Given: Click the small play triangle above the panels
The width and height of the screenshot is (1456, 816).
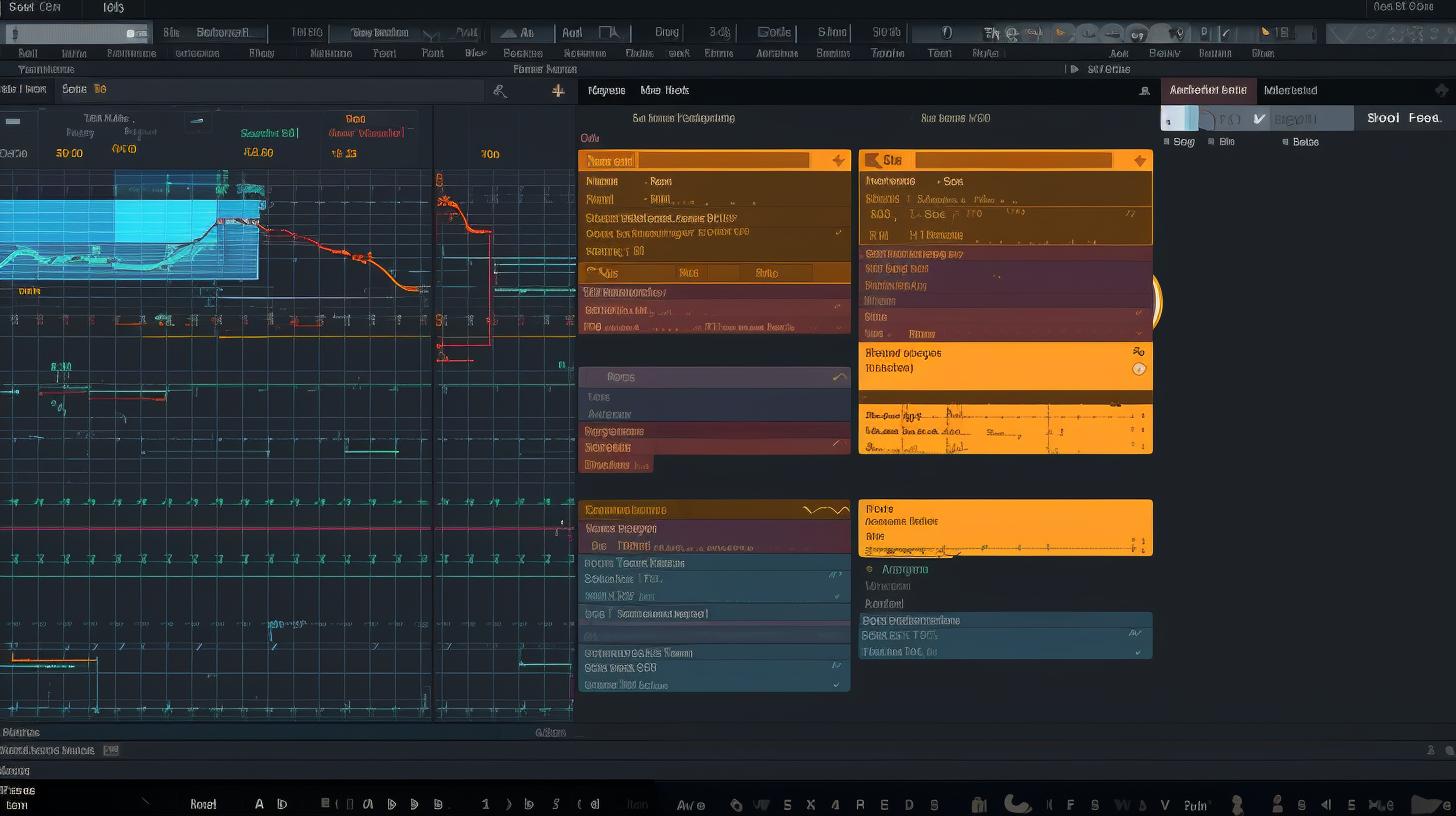Looking at the screenshot, I should point(1074,69).
